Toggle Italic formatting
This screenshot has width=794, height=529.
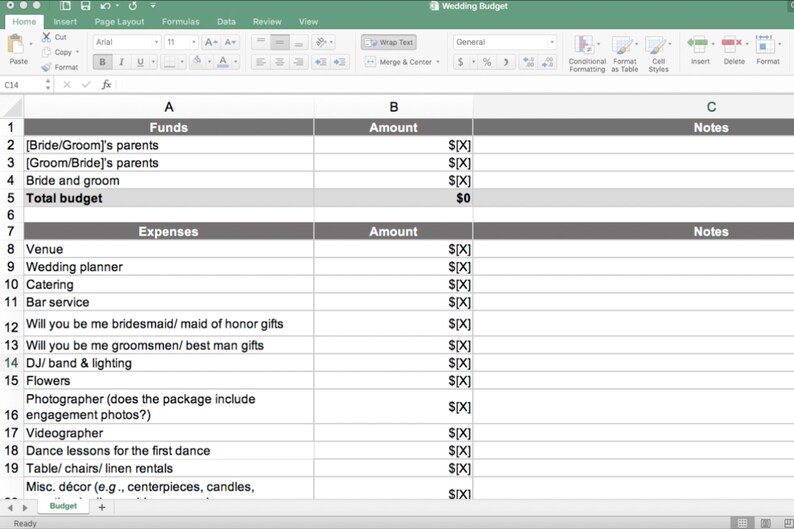(121, 62)
